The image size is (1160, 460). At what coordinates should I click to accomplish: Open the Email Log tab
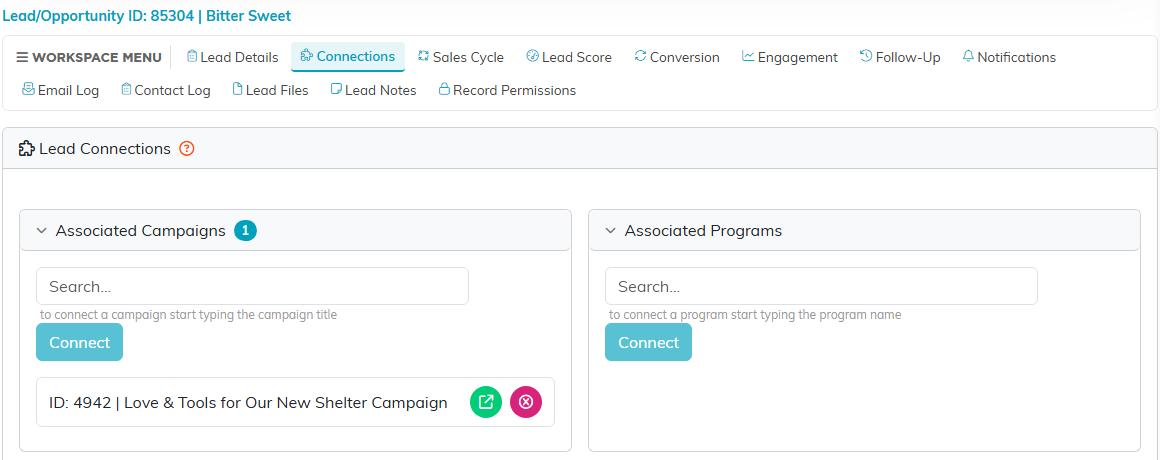tap(61, 90)
